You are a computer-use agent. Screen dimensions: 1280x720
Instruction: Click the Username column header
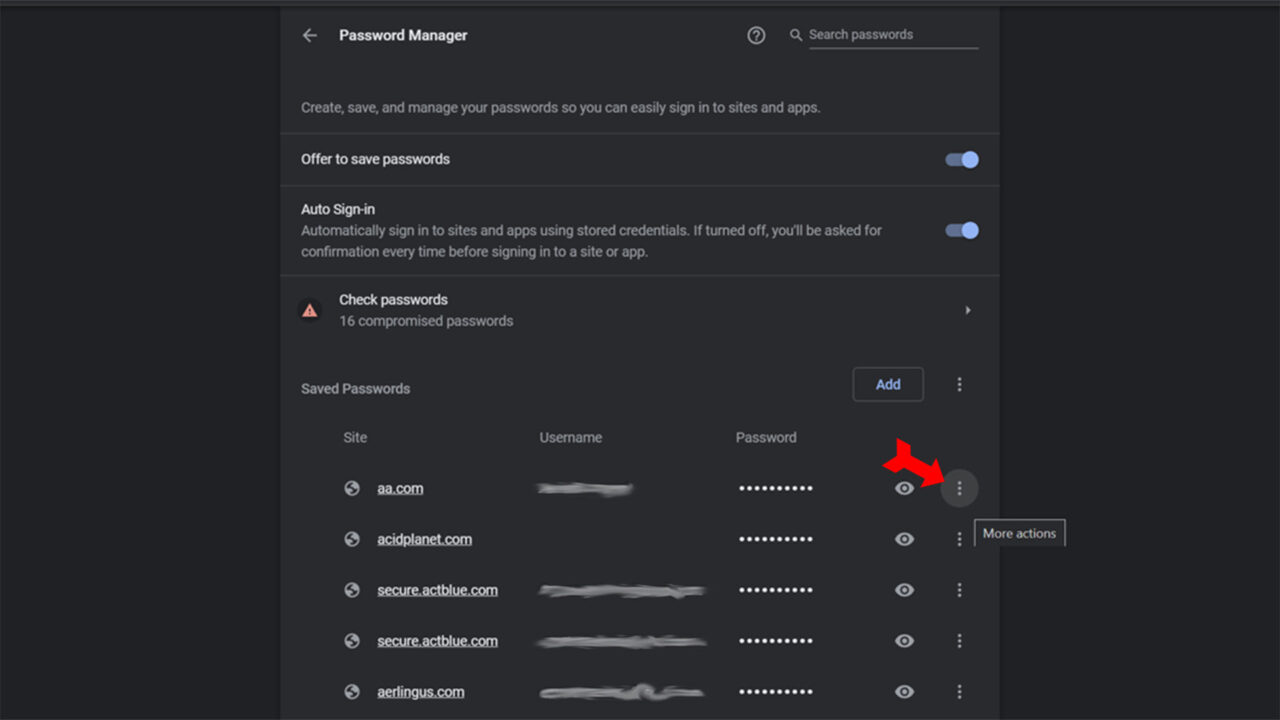coord(570,437)
